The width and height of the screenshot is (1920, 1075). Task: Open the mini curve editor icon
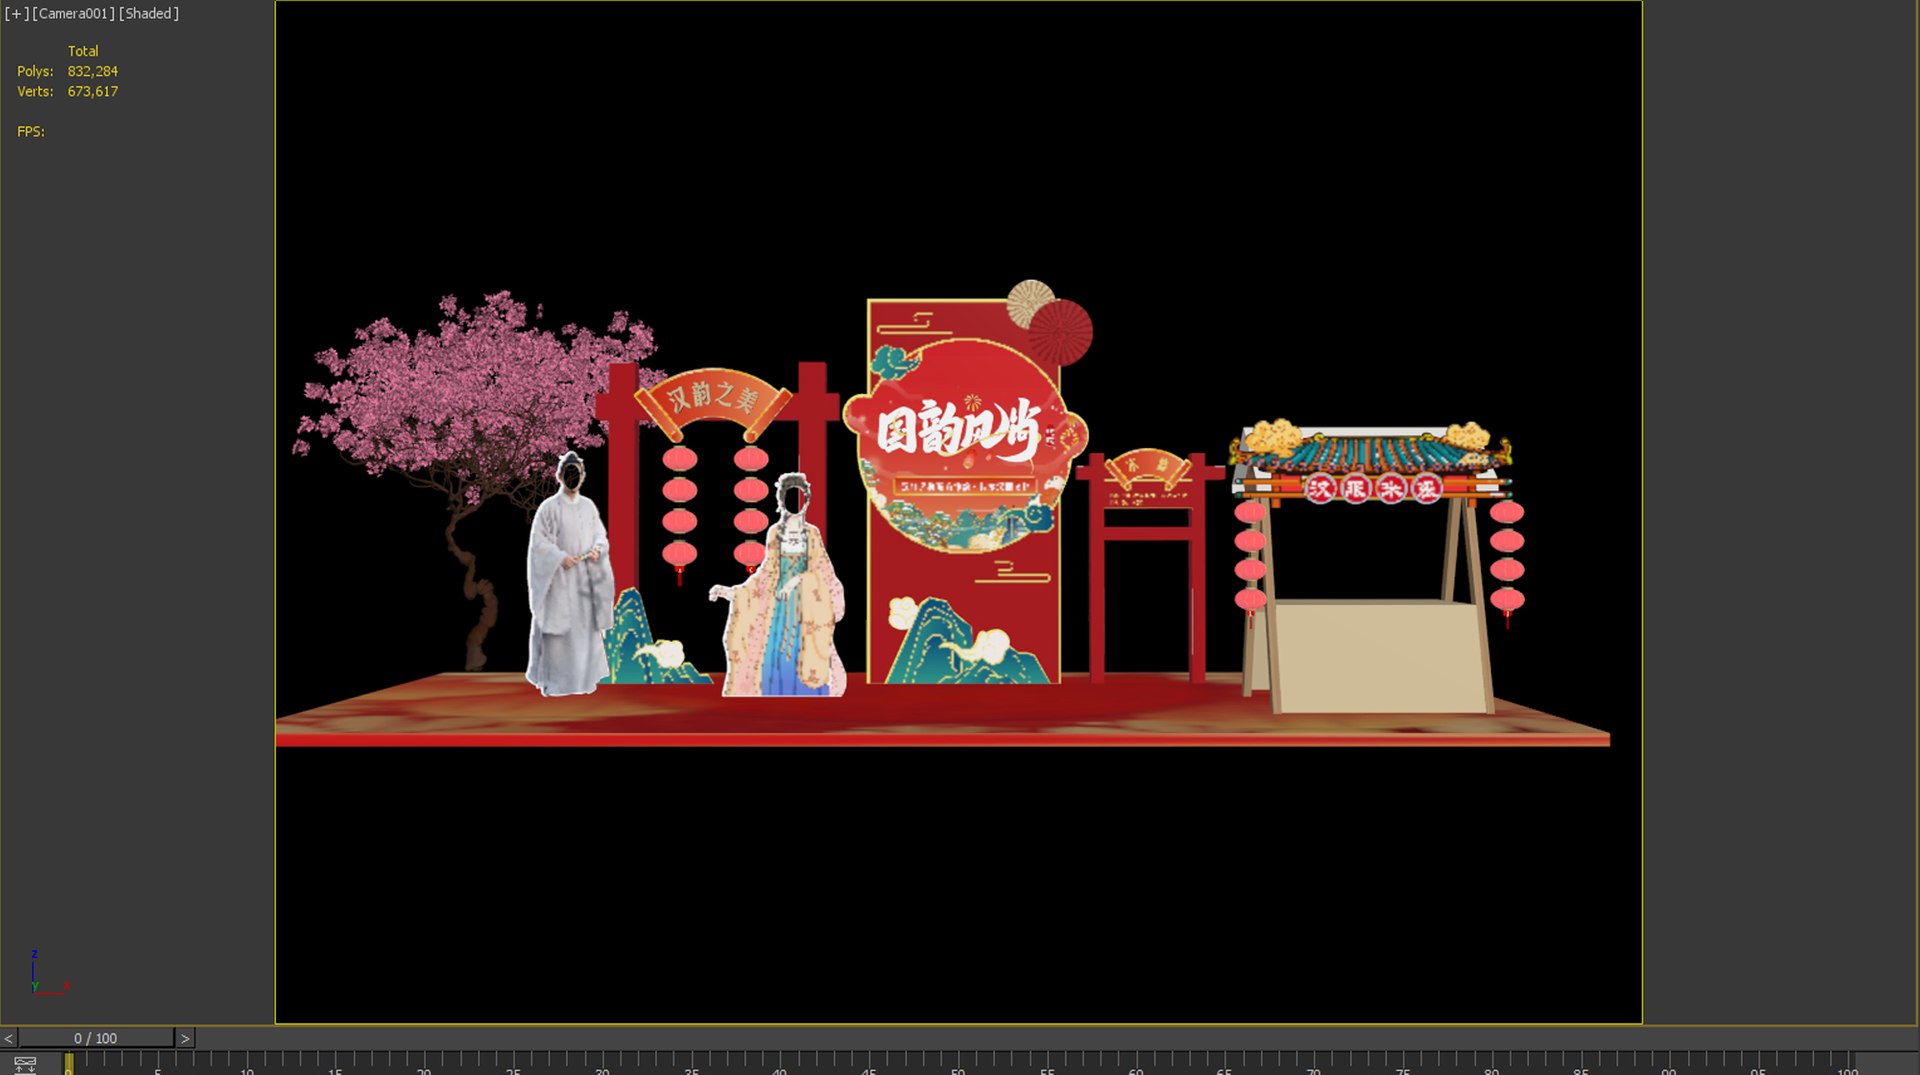[25, 1064]
